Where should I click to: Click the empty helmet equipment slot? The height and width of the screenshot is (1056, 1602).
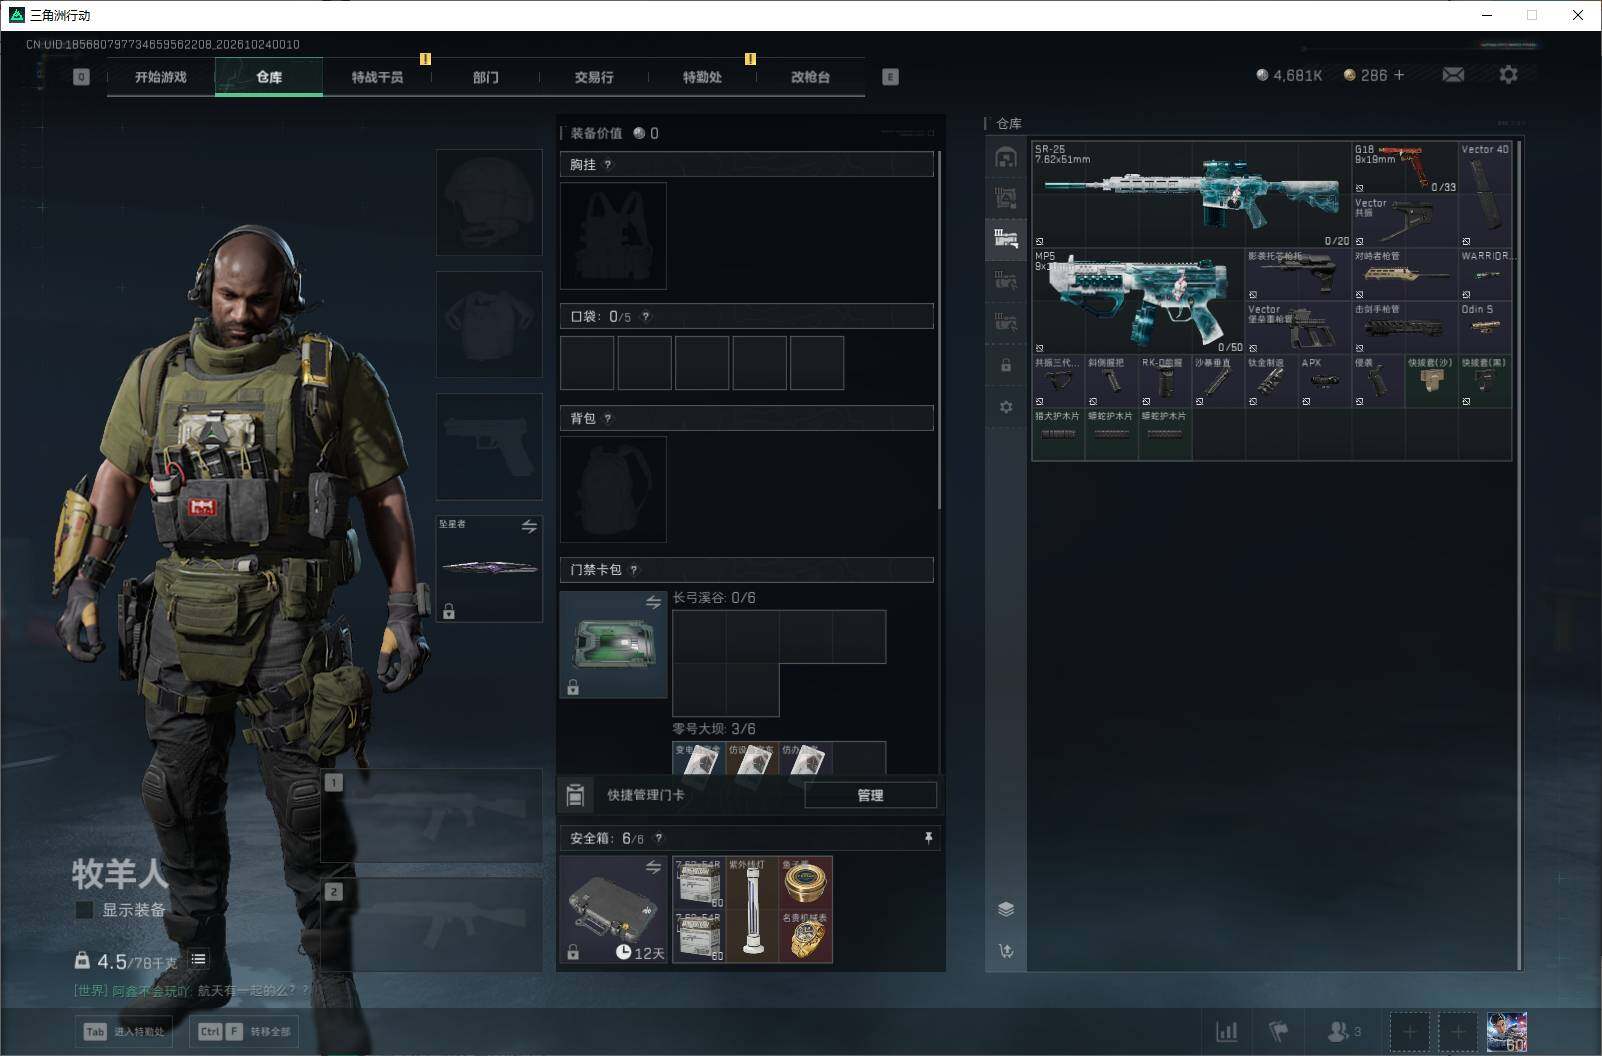pos(489,202)
